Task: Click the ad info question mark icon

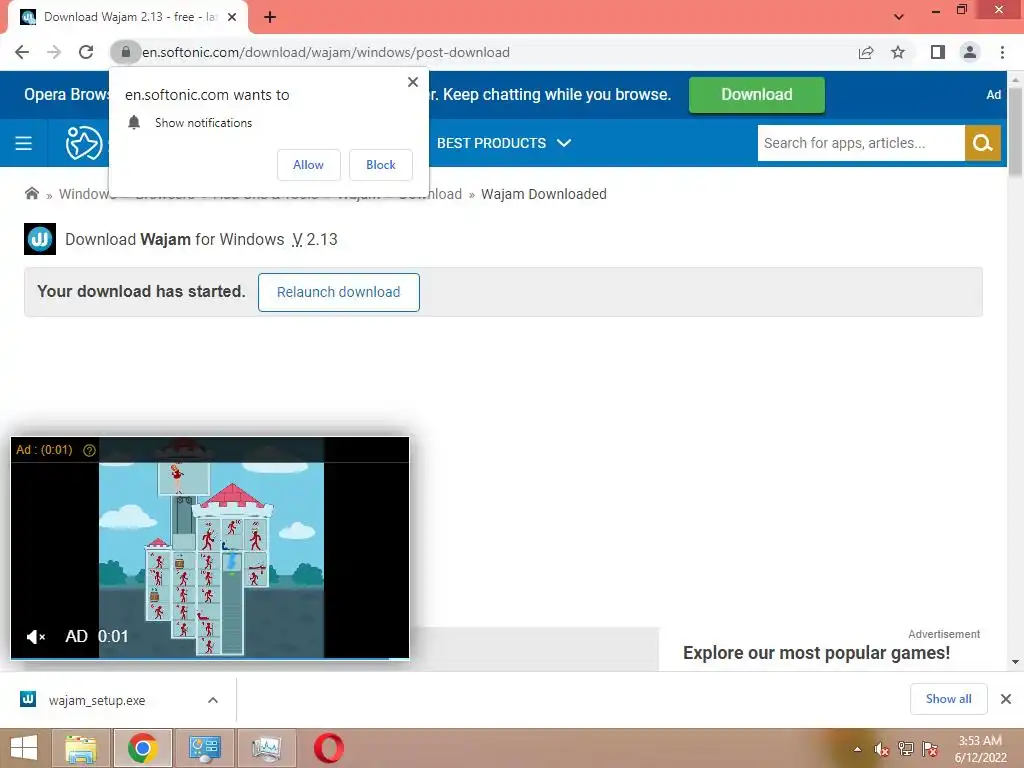Action: [x=89, y=450]
